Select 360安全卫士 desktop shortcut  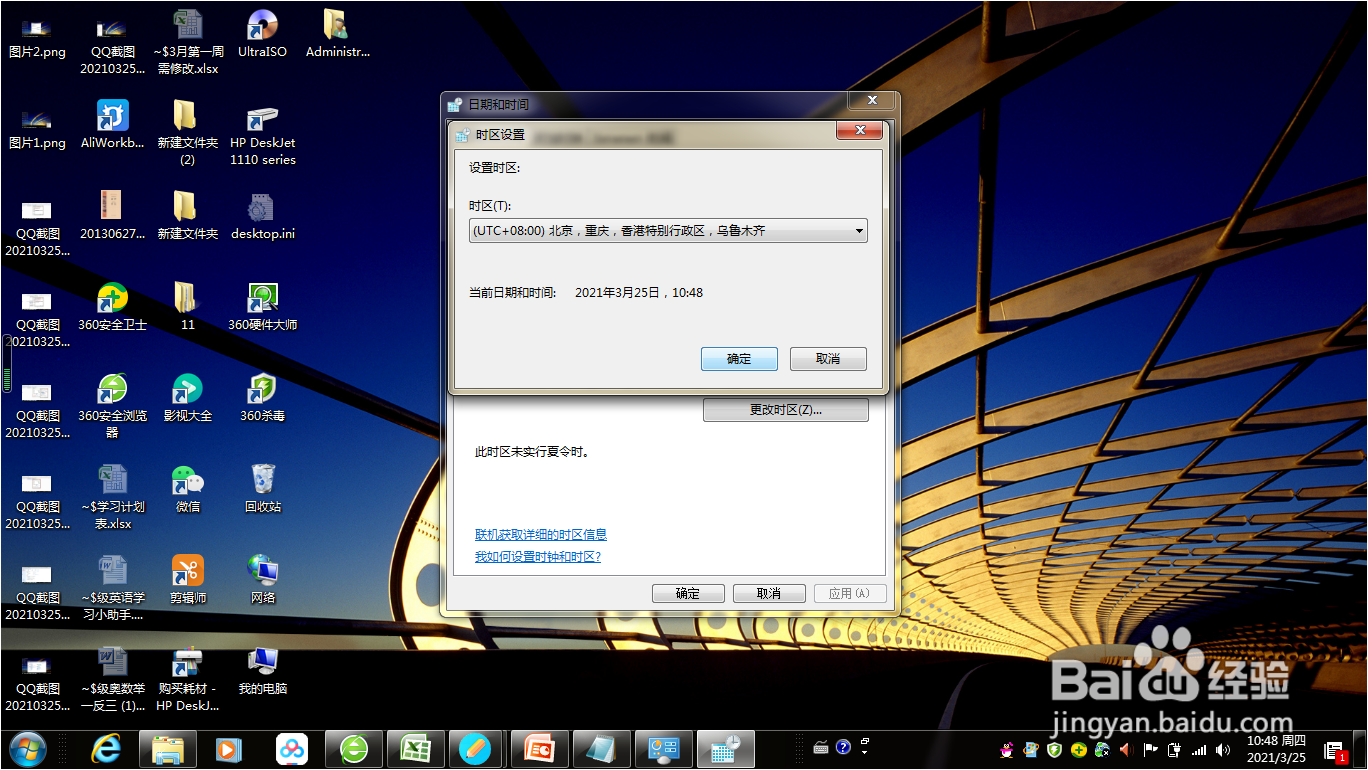pos(113,307)
